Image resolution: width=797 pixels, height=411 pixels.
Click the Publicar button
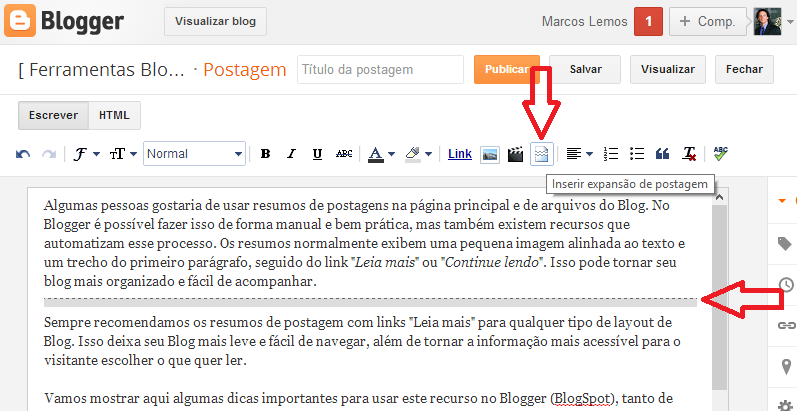[x=507, y=70]
